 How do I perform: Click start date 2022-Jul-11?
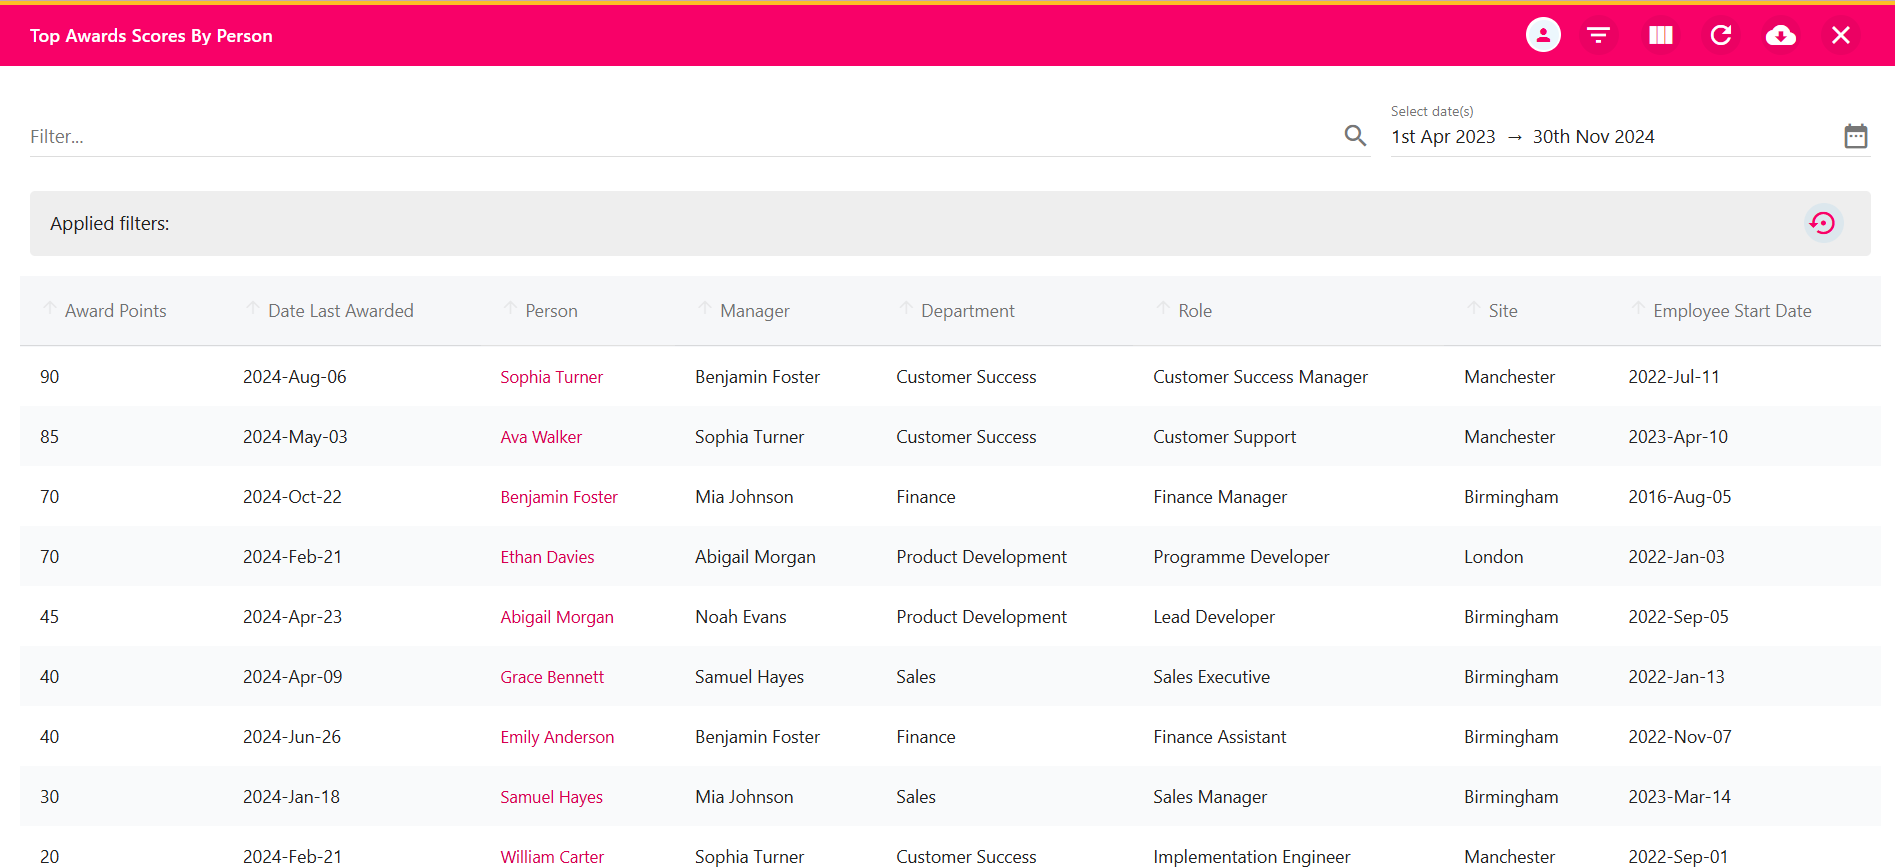[x=1674, y=377]
